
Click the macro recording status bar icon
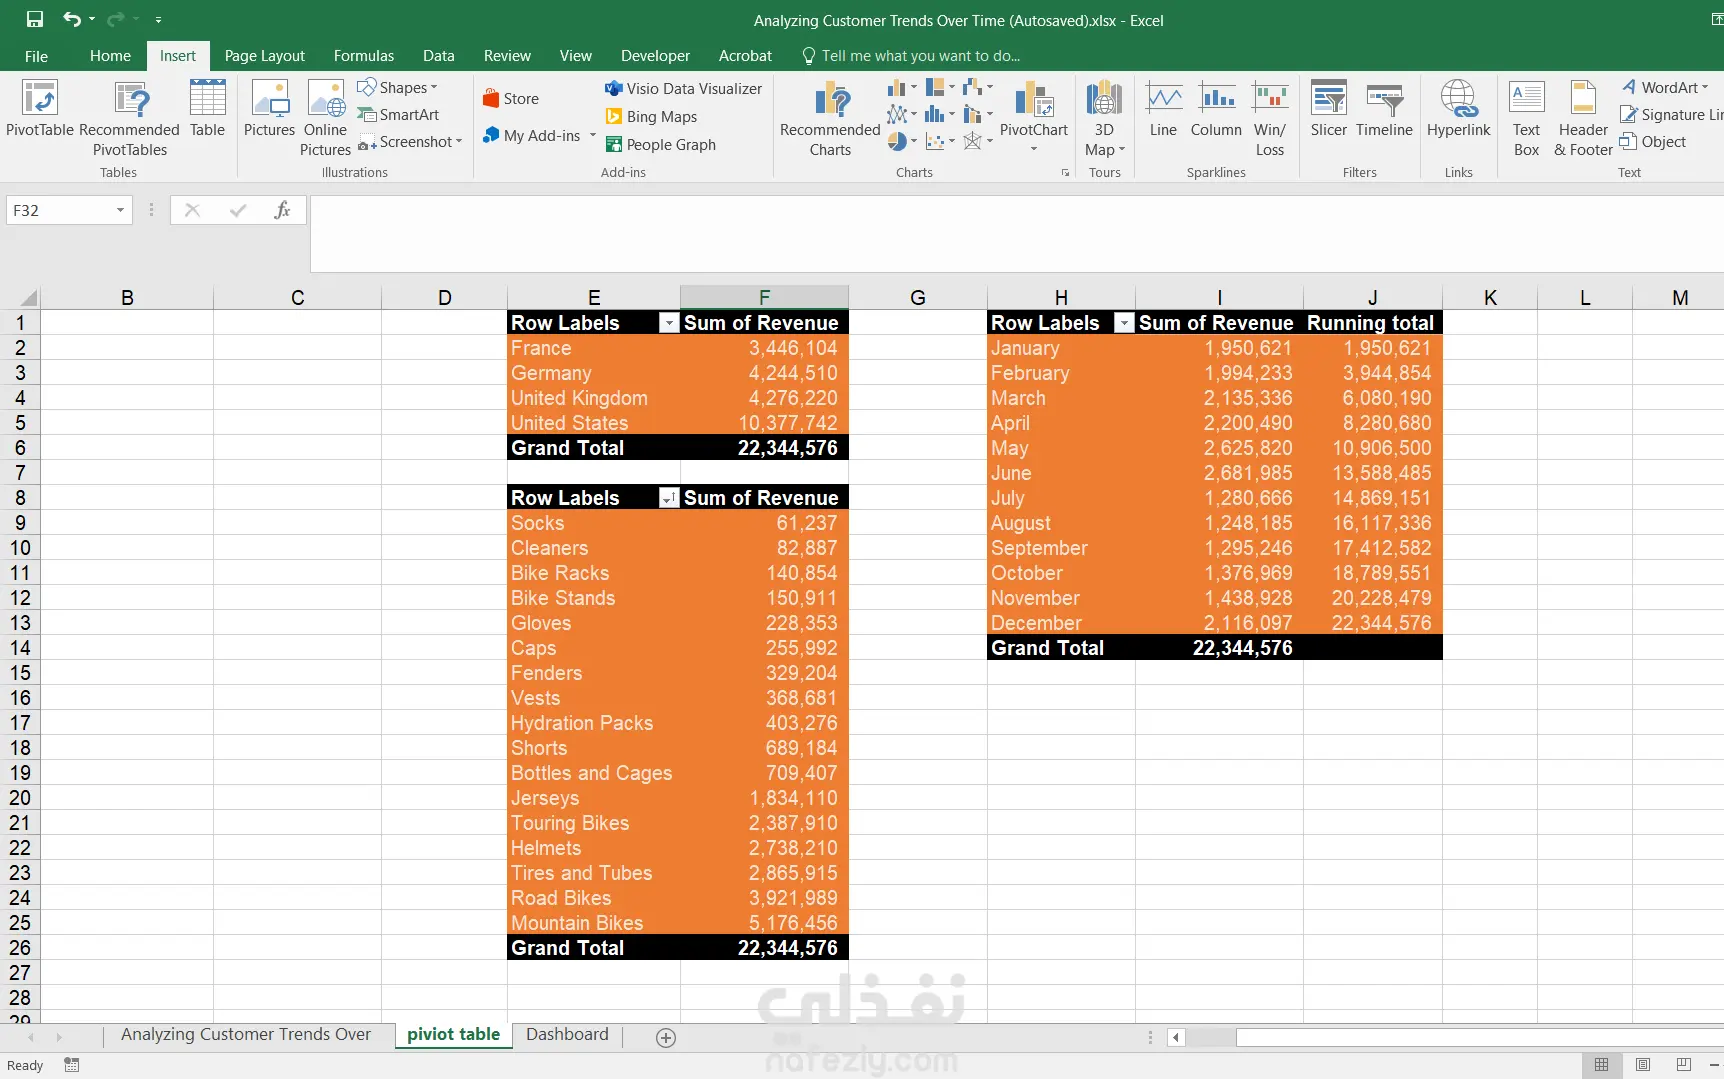click(72, 1065)
